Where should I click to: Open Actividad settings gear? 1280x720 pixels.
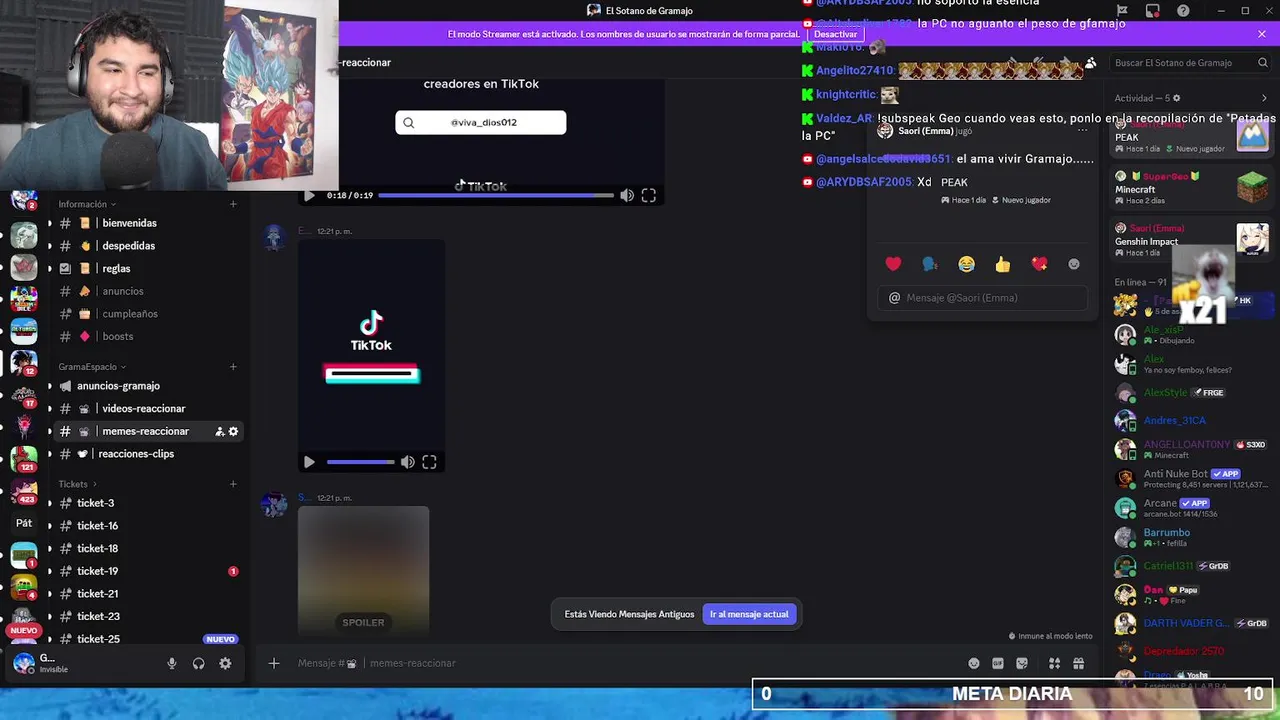click(1176, 98)
